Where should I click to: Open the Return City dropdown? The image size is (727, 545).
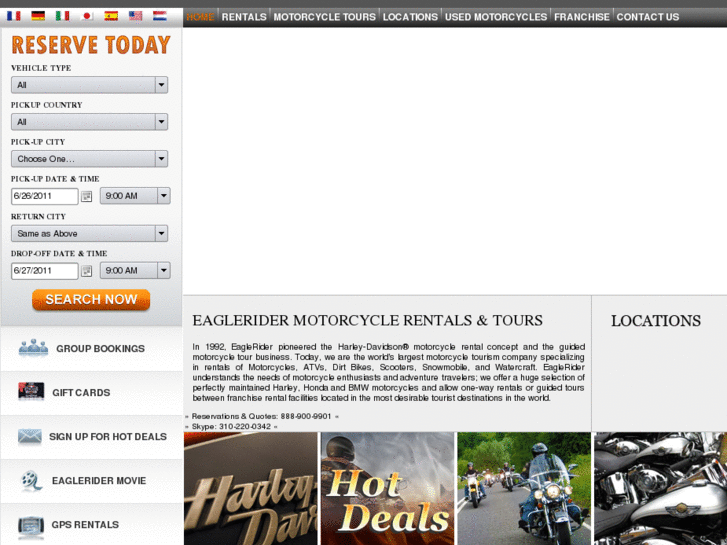point(89,233)
